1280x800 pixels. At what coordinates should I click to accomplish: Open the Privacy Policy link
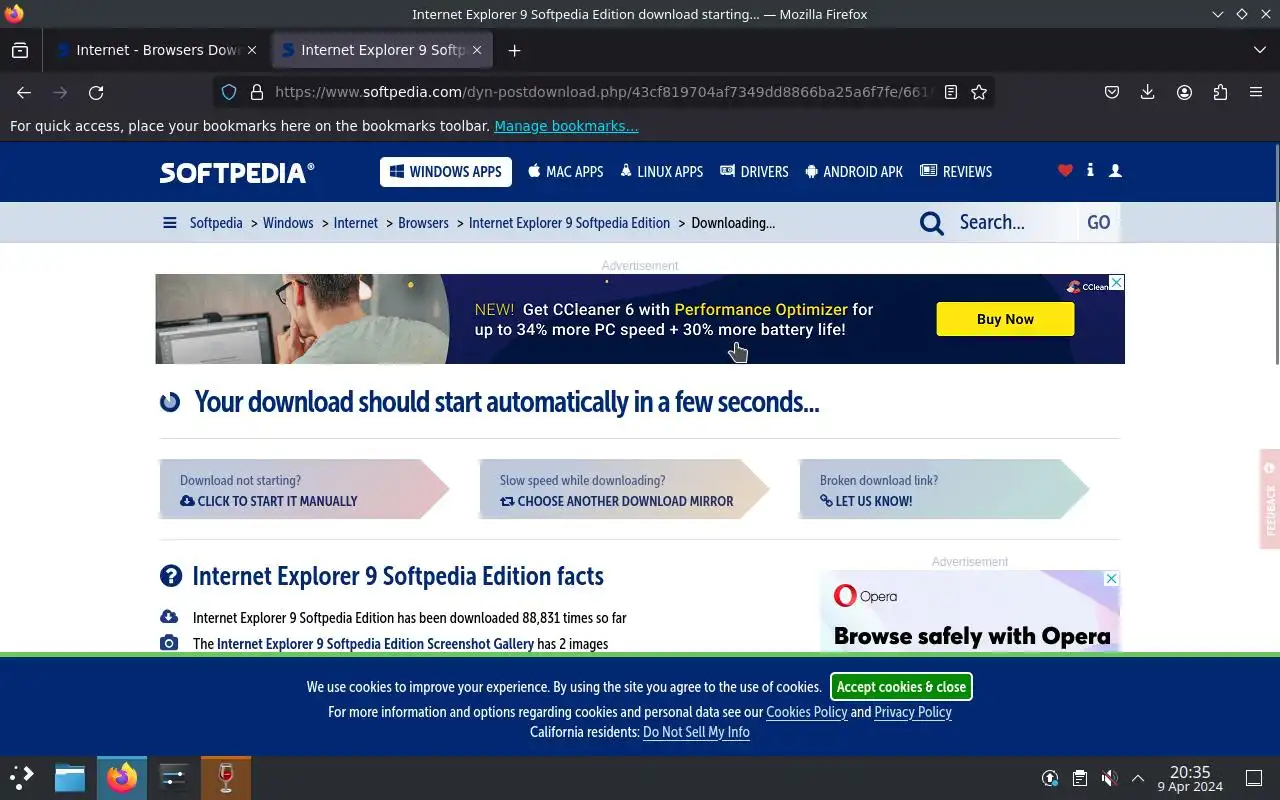913,712
